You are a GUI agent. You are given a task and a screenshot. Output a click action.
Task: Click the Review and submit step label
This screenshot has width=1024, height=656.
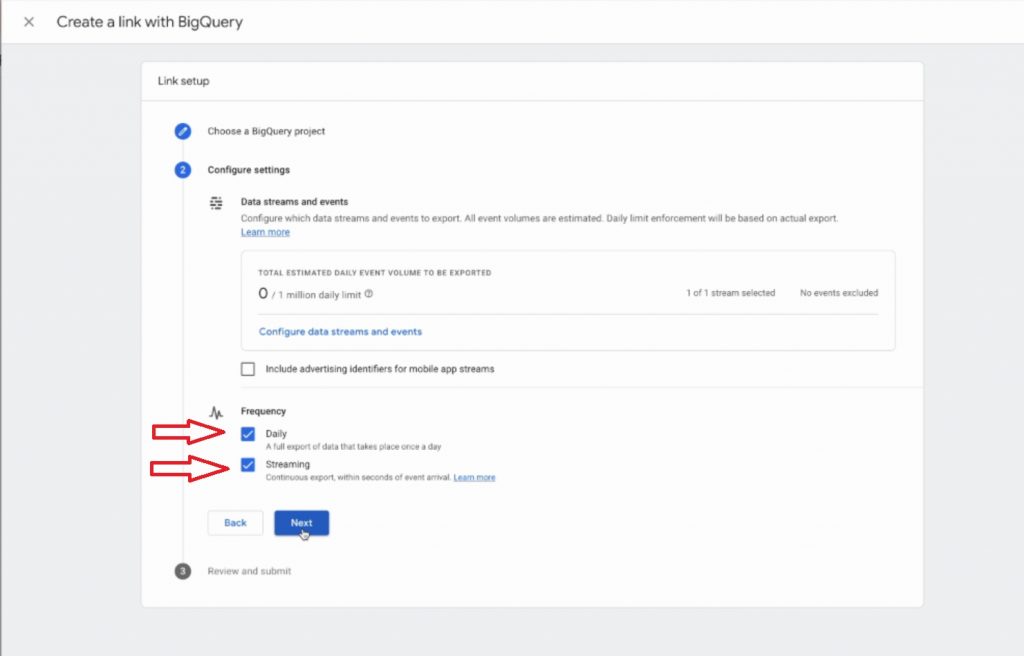click(x=249, y=571)
